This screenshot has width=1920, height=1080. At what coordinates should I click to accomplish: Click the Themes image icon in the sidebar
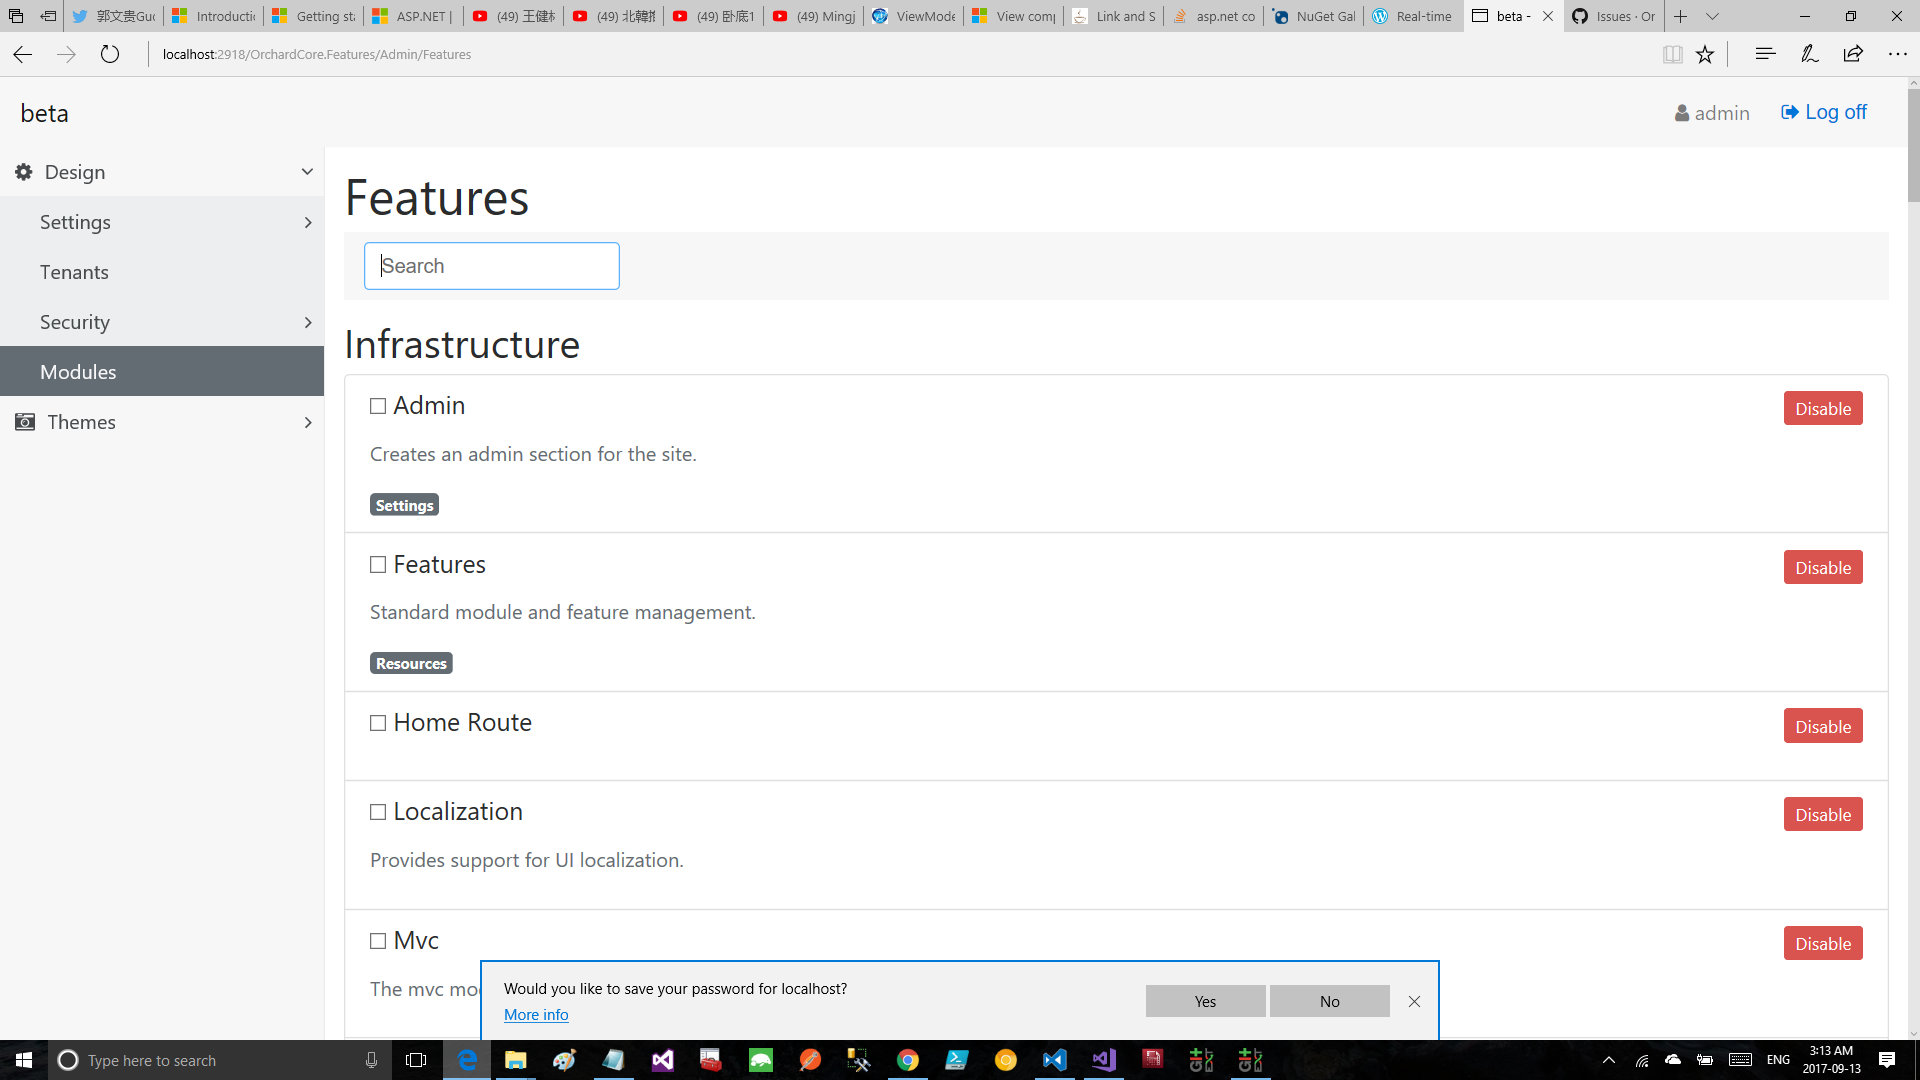[23, 422]
